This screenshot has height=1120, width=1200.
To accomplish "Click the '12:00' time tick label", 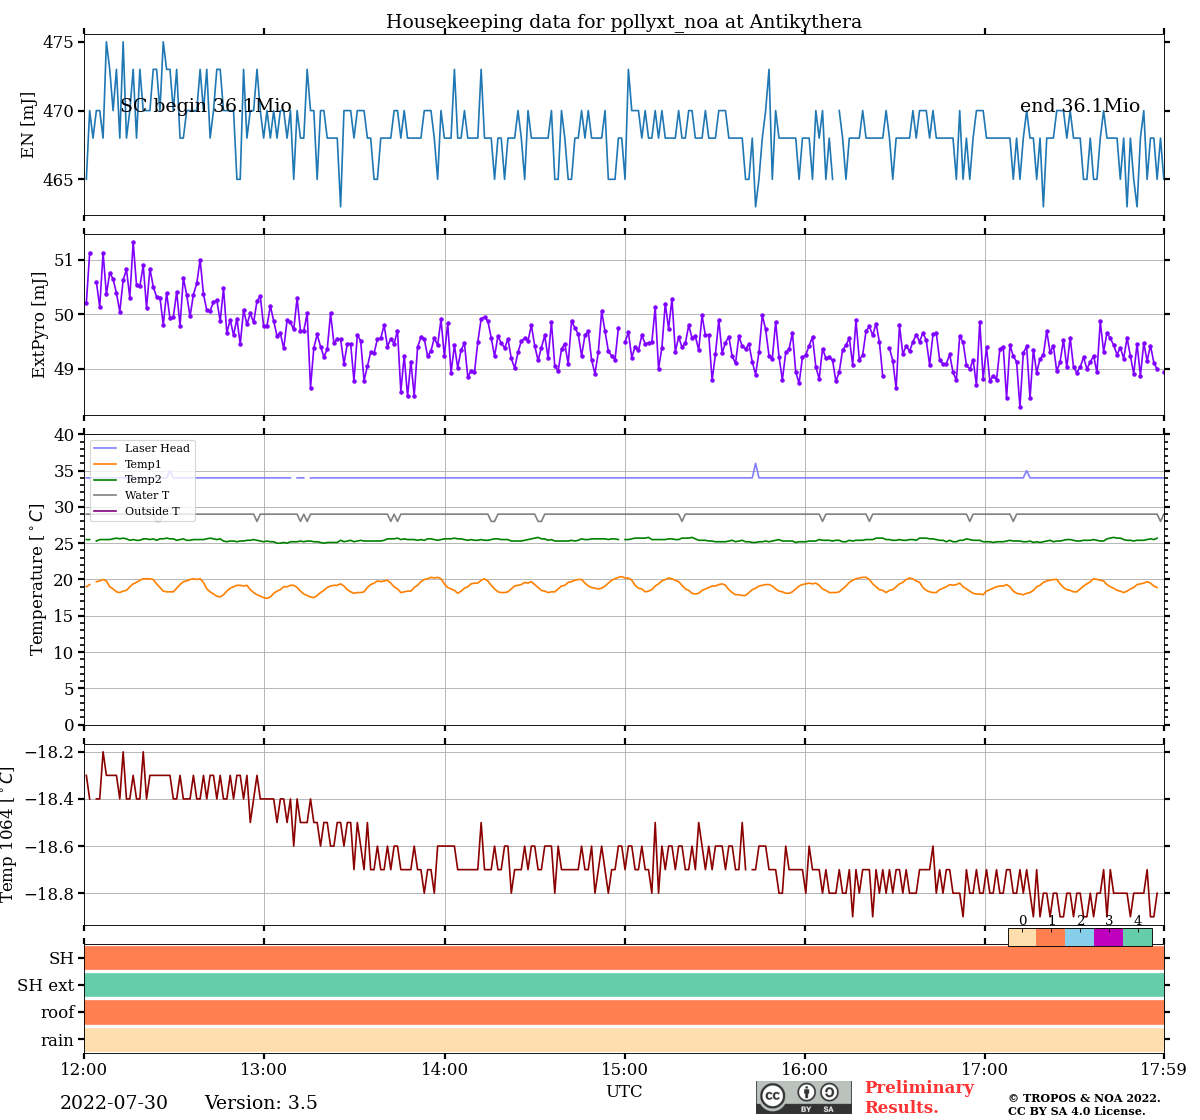I will point(84,1070).
